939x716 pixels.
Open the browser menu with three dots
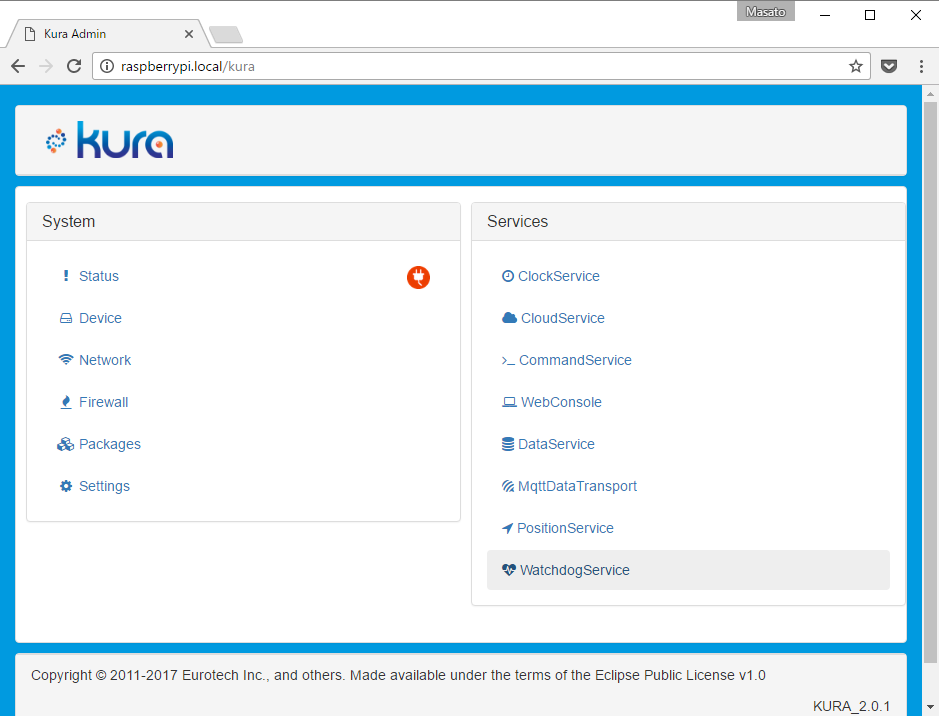[x=921, y=66]
